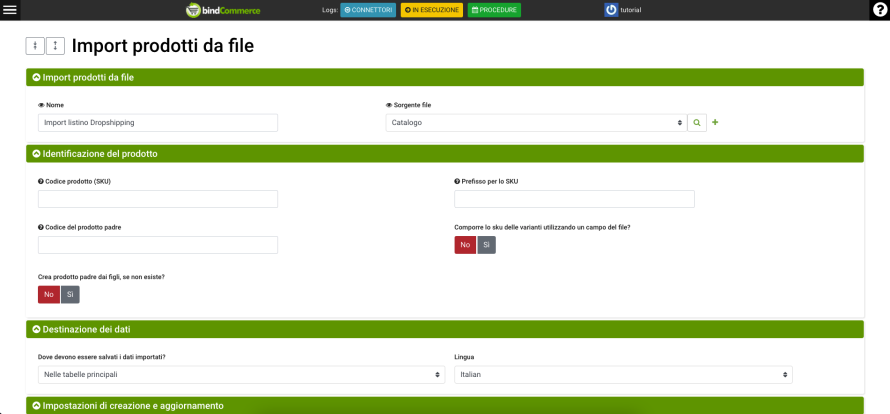
Task: Click the expand all sections icon
Action: tap(55, 46)
